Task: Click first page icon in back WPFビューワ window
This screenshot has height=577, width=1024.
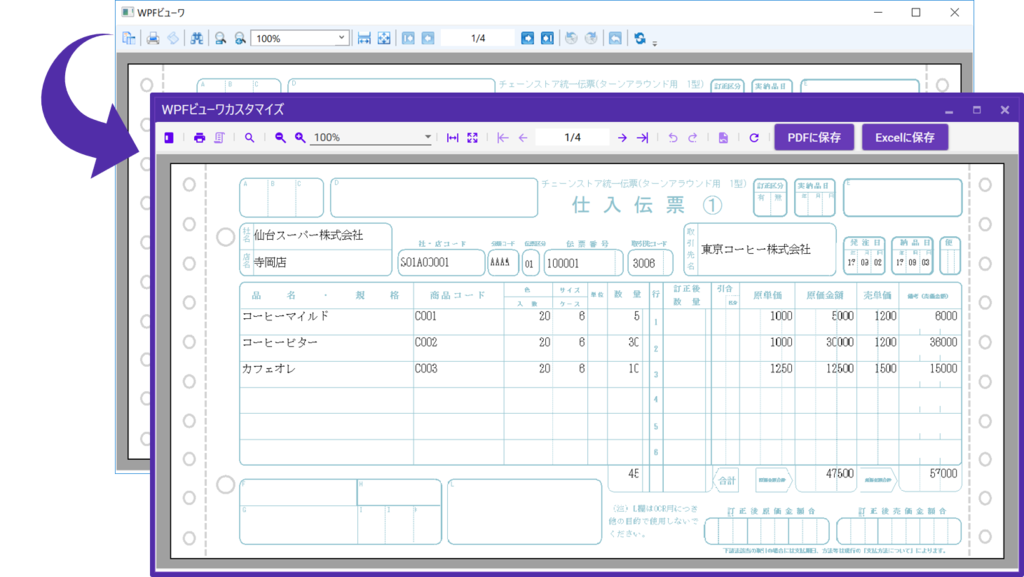Action: [x=408, y=39]
